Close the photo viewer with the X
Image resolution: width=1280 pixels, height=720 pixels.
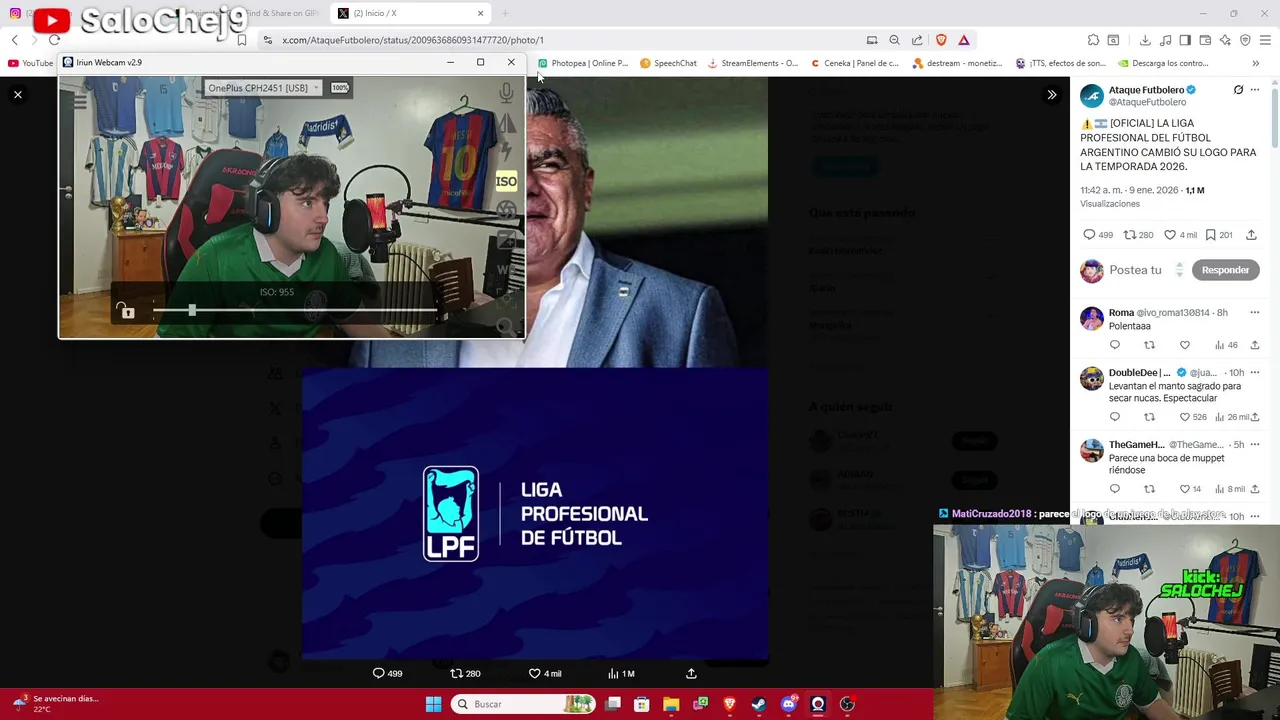coord(17,94)
